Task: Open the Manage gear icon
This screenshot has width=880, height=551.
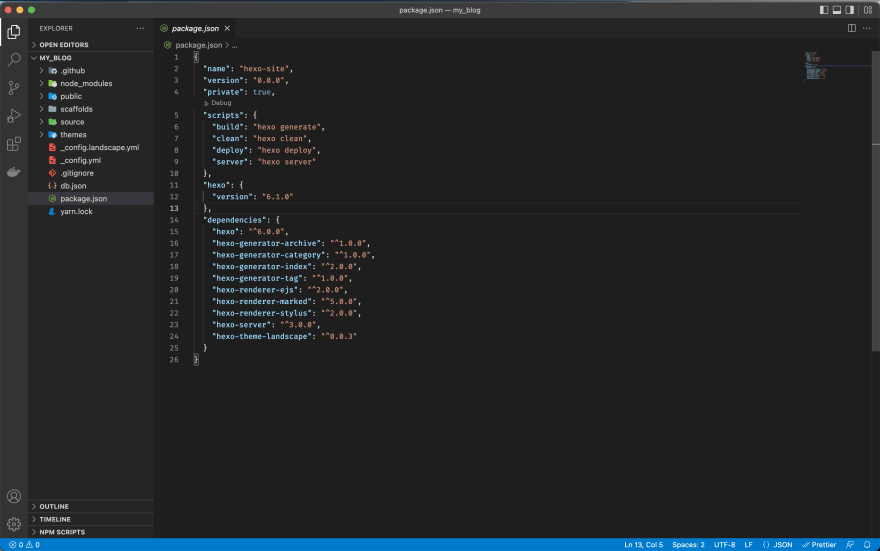Action: [13, 524]
